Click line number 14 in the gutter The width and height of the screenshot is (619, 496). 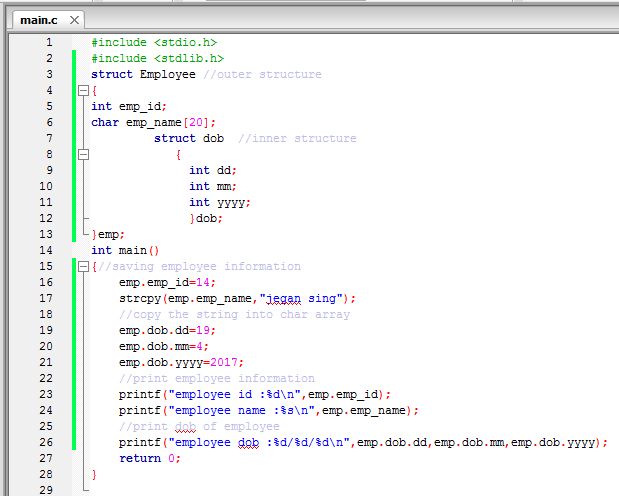46,250
